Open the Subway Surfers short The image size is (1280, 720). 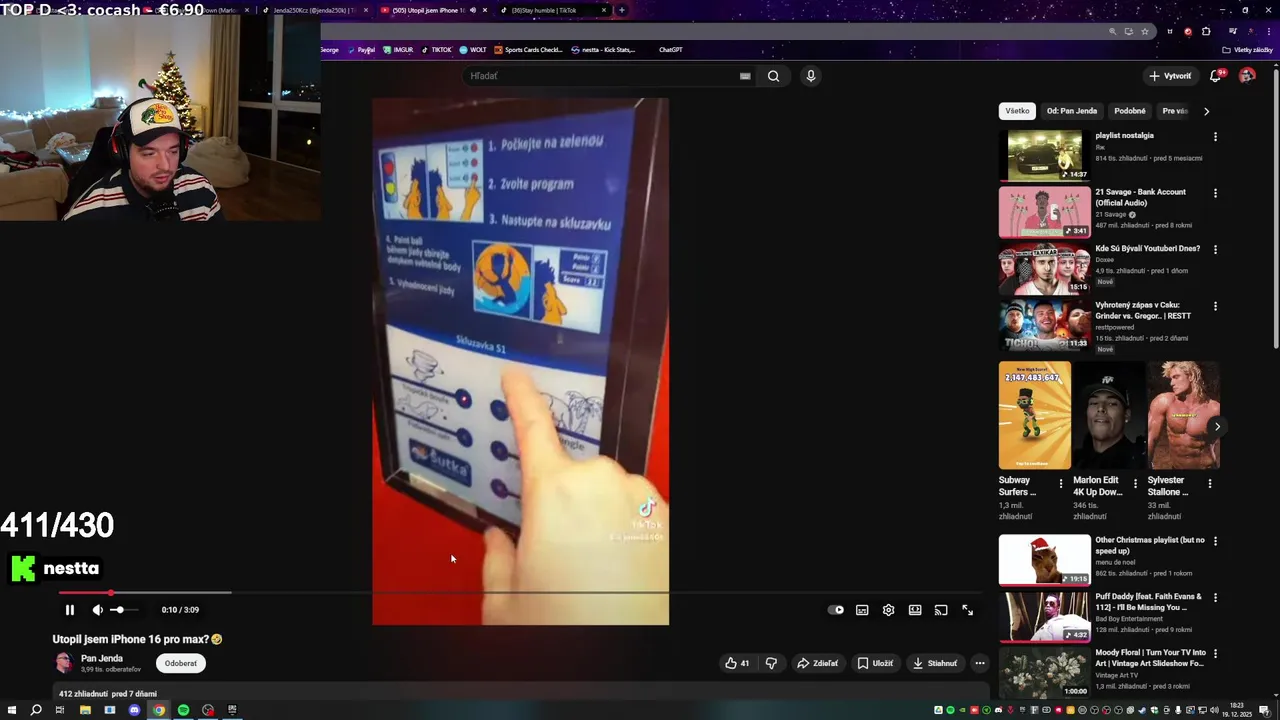click(1034, 415)
